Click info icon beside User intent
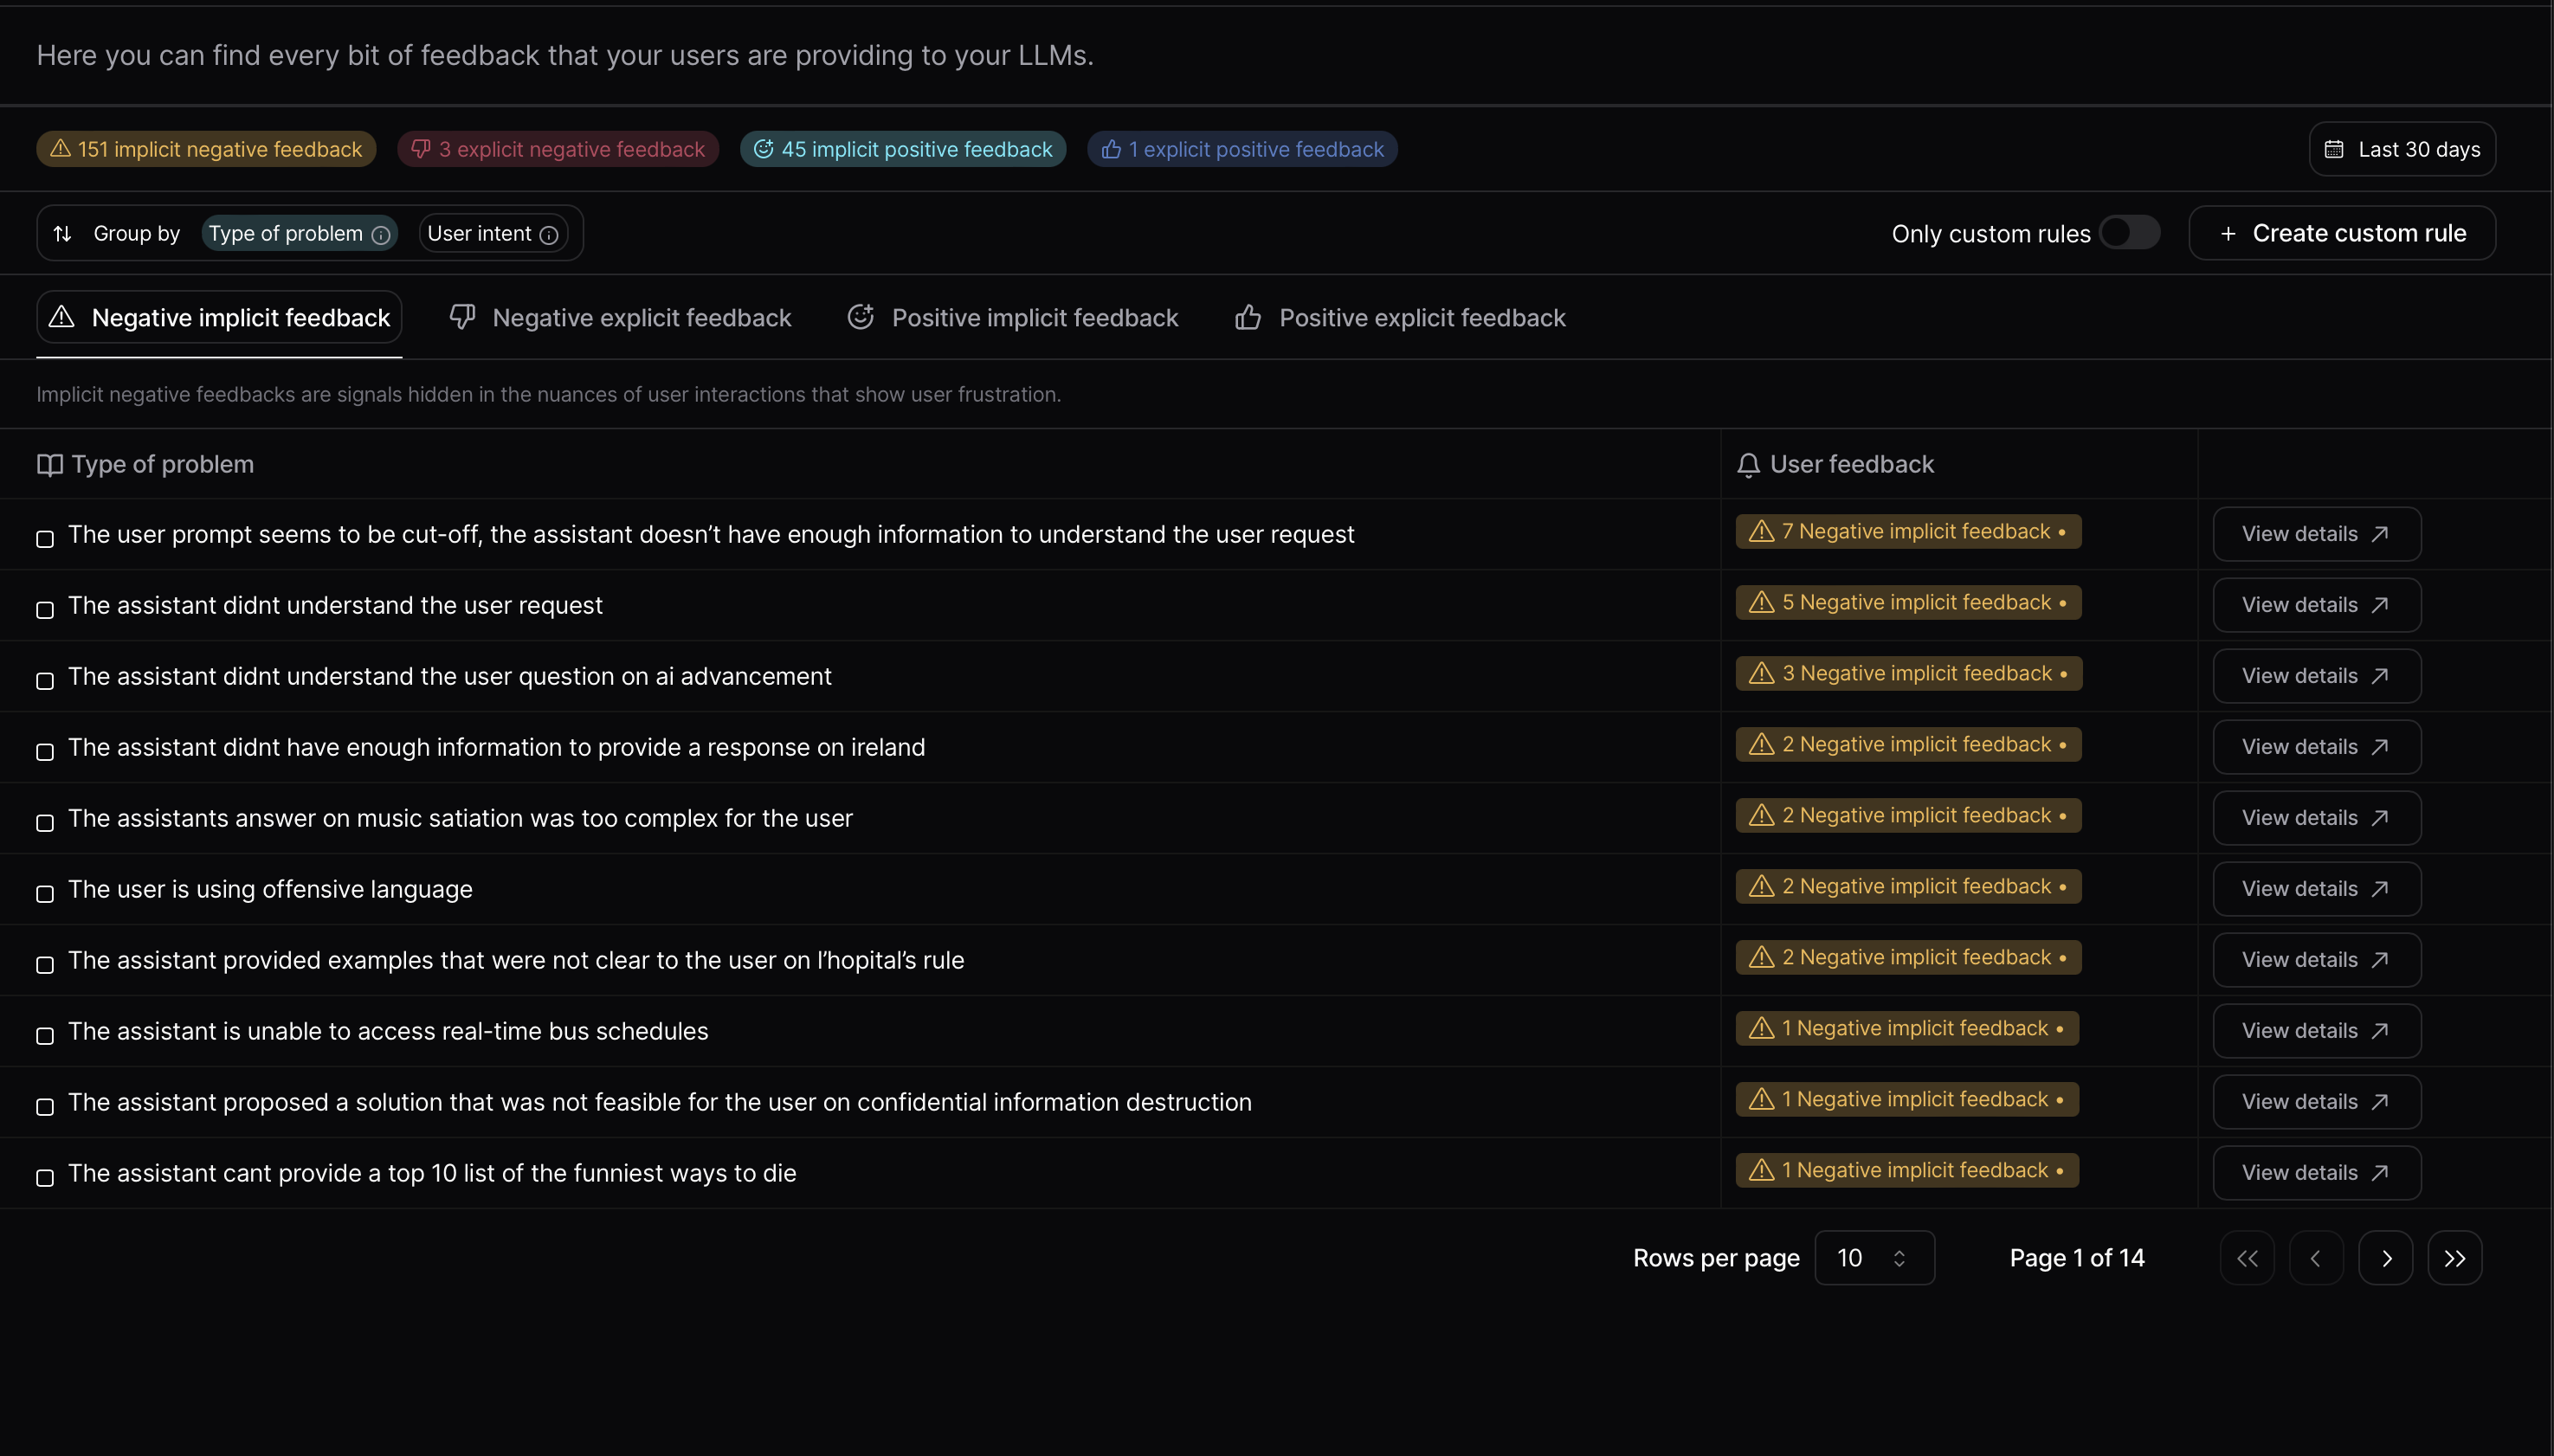This screenshot has height=1456, width=2554. [x=549, y=235]
